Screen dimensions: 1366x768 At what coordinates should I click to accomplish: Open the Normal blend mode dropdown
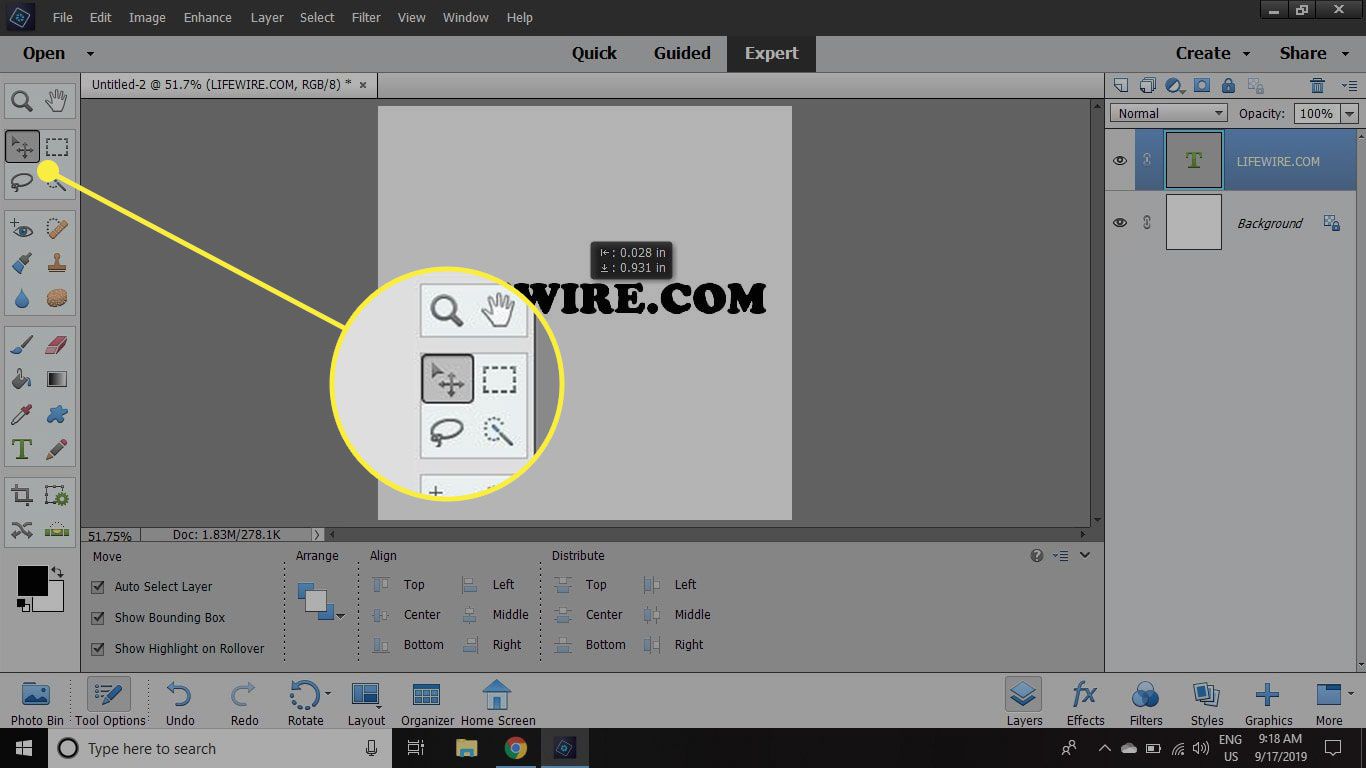1168,114
